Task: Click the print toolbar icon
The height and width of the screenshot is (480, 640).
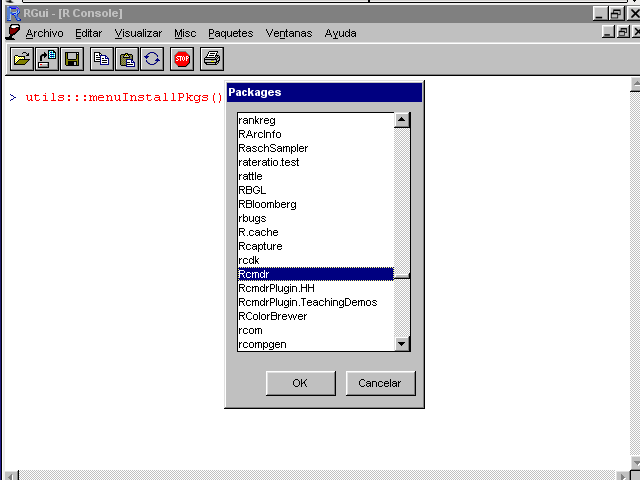Action: point(212,59)
